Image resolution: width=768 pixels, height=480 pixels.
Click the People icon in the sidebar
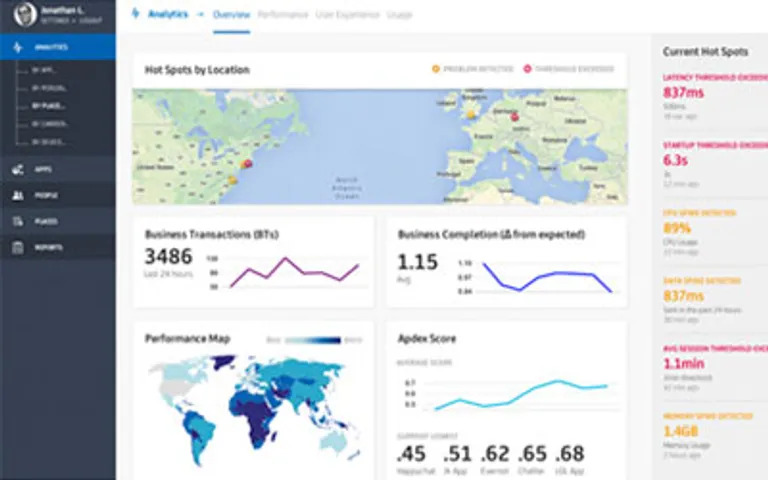(x=18, y=195)
